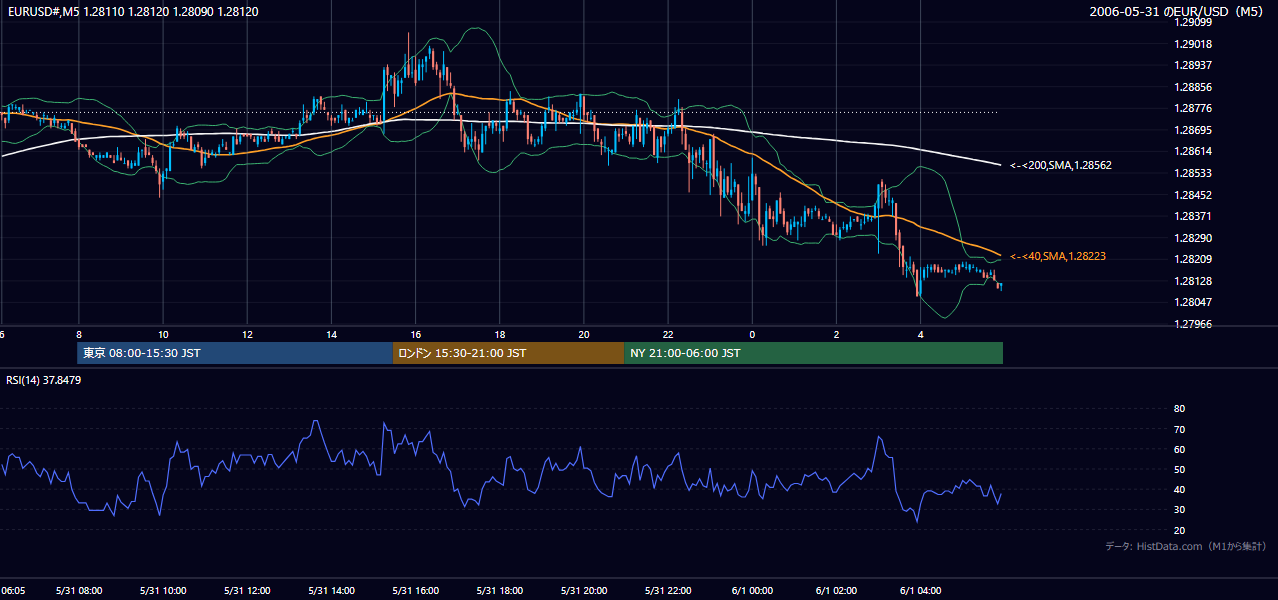1278x600 pixels.
Task: Click the RSI scale value 30
Action: click(x=1179, y=510)
